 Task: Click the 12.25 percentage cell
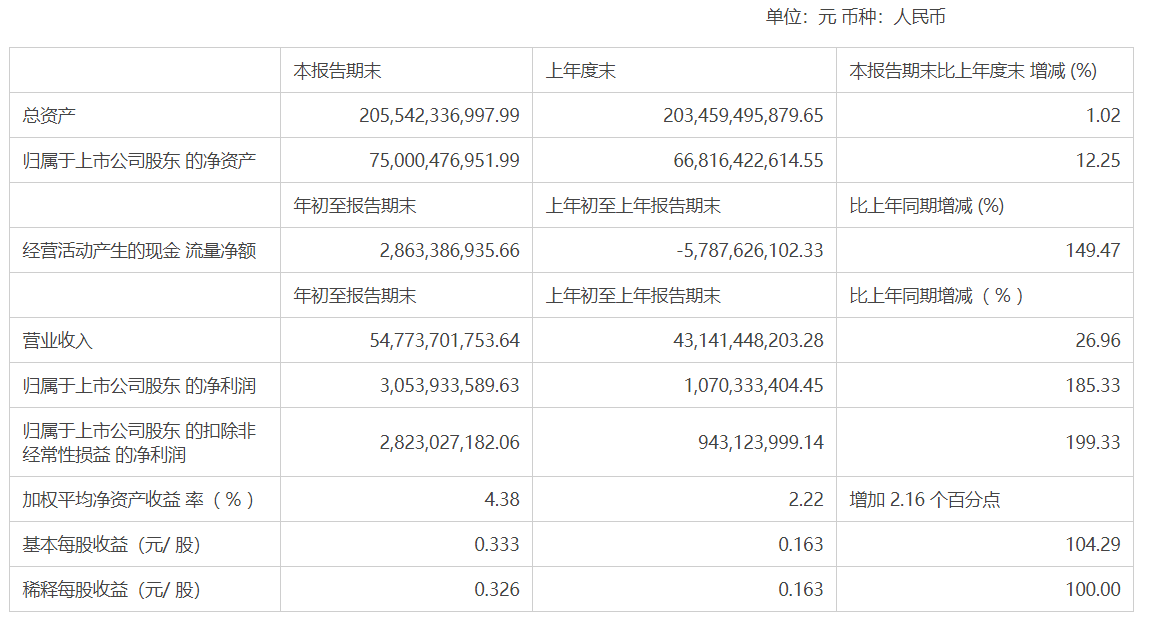(1101, 161)
